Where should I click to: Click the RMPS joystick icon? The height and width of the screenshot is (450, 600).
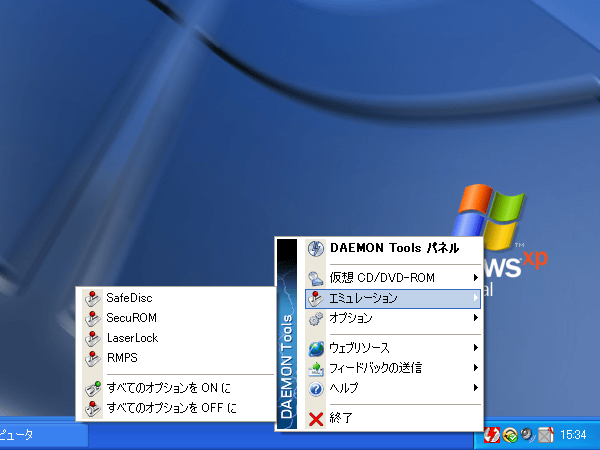(92, 359)
